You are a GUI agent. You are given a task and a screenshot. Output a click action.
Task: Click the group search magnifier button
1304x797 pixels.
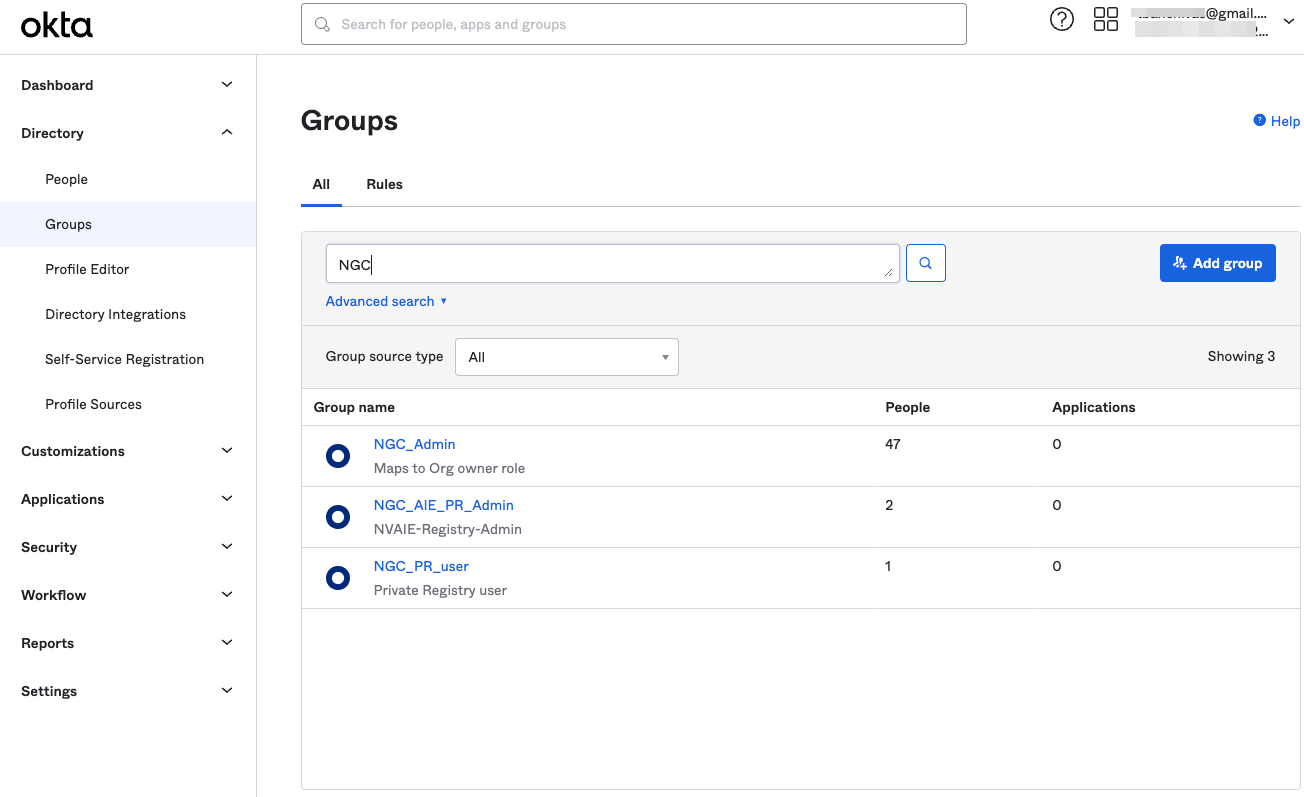(925, 263)
